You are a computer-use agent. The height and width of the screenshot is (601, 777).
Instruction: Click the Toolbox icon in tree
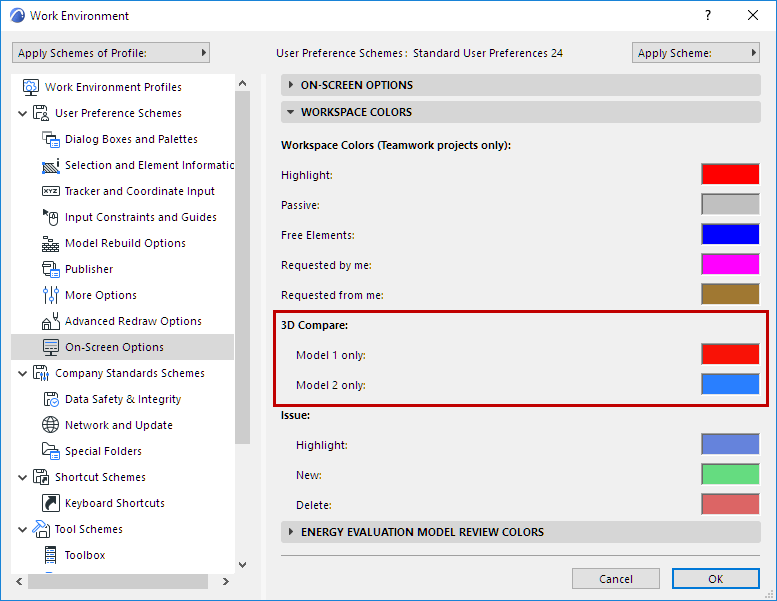(51, 555)
